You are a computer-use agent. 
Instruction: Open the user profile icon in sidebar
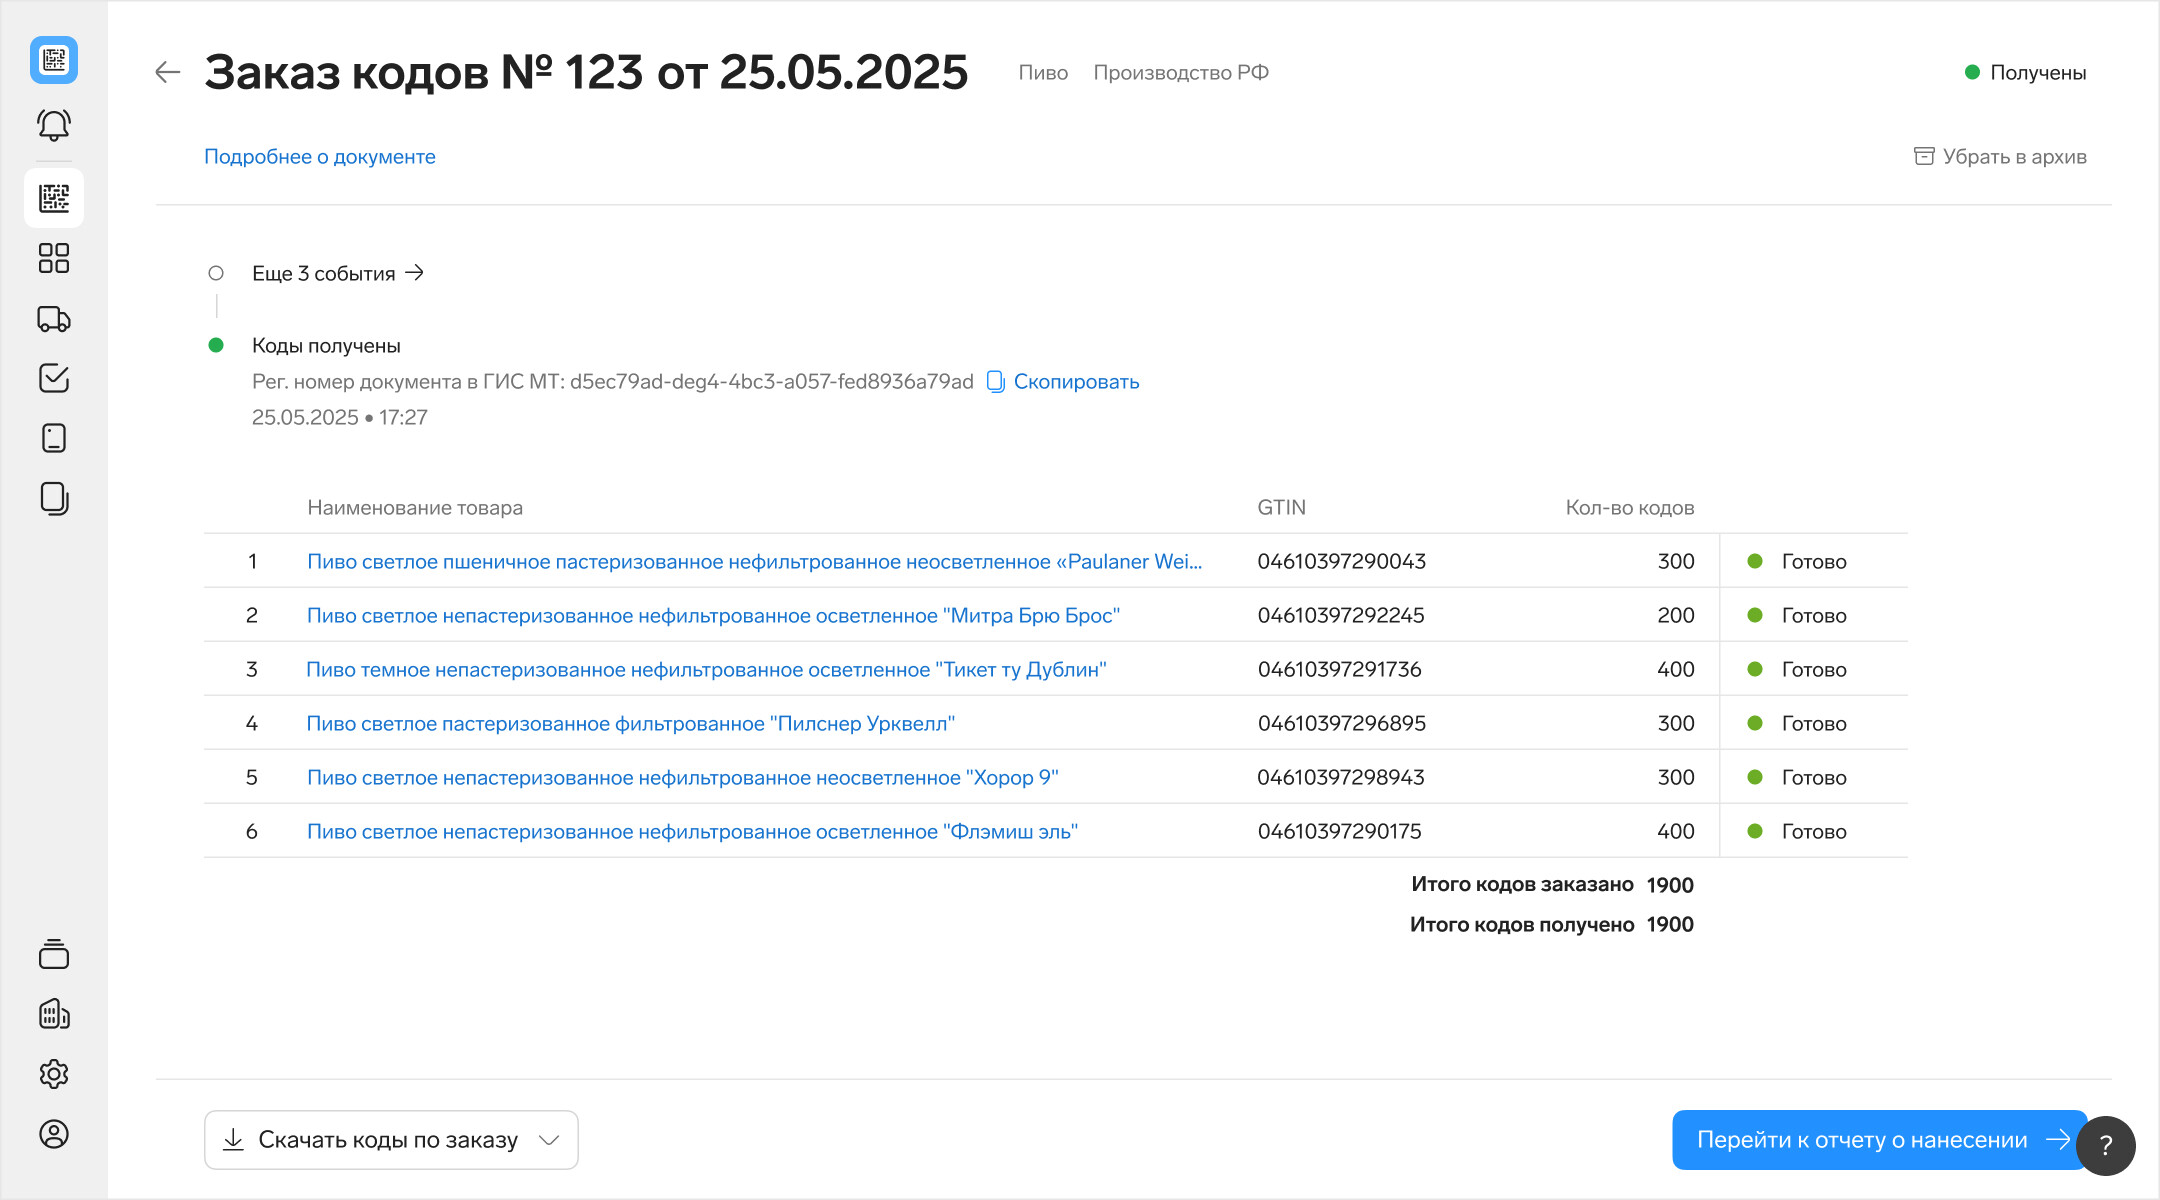[x=54, y=1134]
